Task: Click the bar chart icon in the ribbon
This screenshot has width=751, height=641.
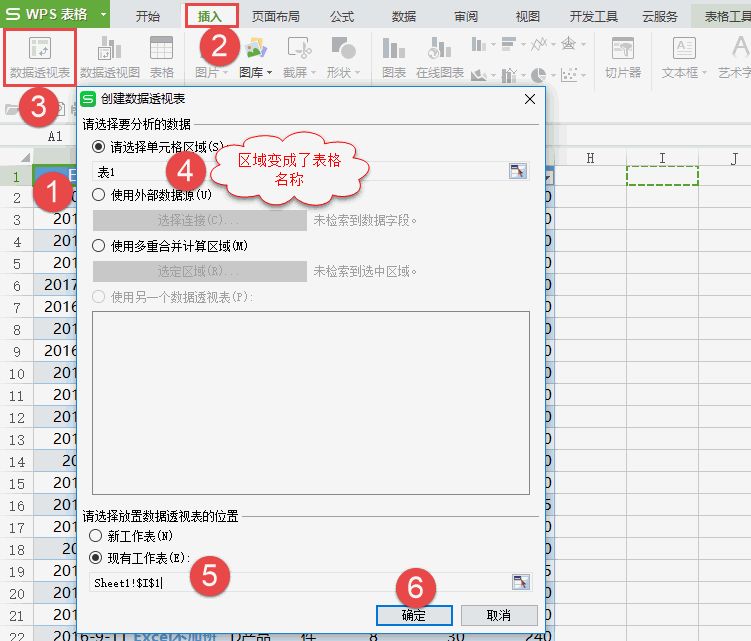Action: [509, 44]
